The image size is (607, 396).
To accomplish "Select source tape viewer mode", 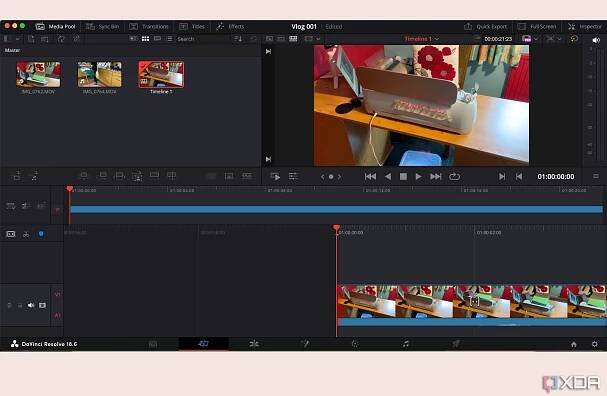I will [281, 39].
